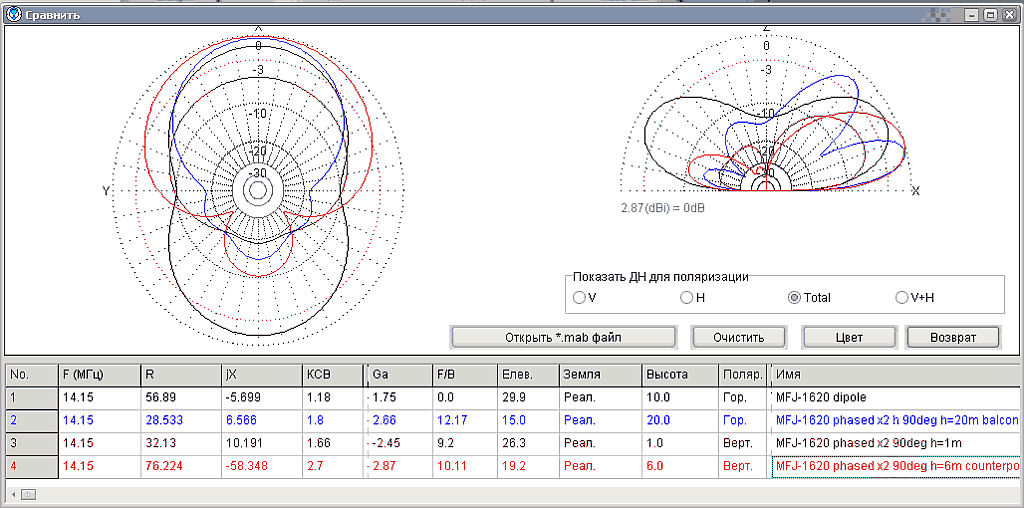Click the КСВ column header
This screenshot has height=508, width=1024.
point(332,374)
